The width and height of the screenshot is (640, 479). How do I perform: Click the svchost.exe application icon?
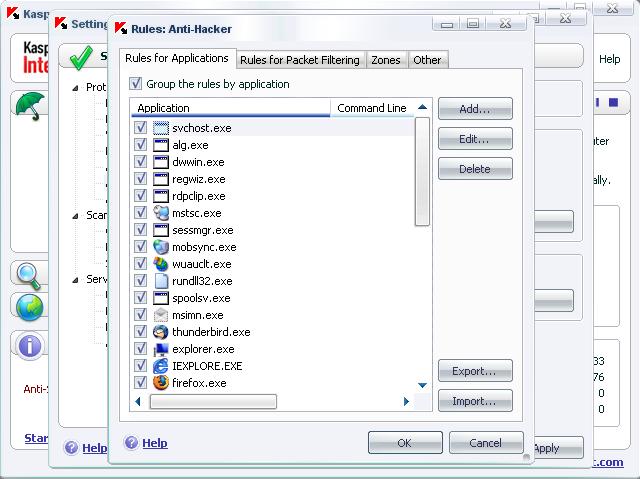pyautogui.click(x=161, y=128)
